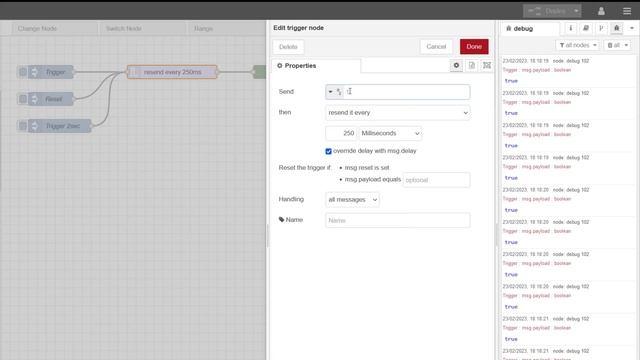Screen dimensions: 640x360
Task: Open the help book sidebar icon
Action: (x=586, y=28)
